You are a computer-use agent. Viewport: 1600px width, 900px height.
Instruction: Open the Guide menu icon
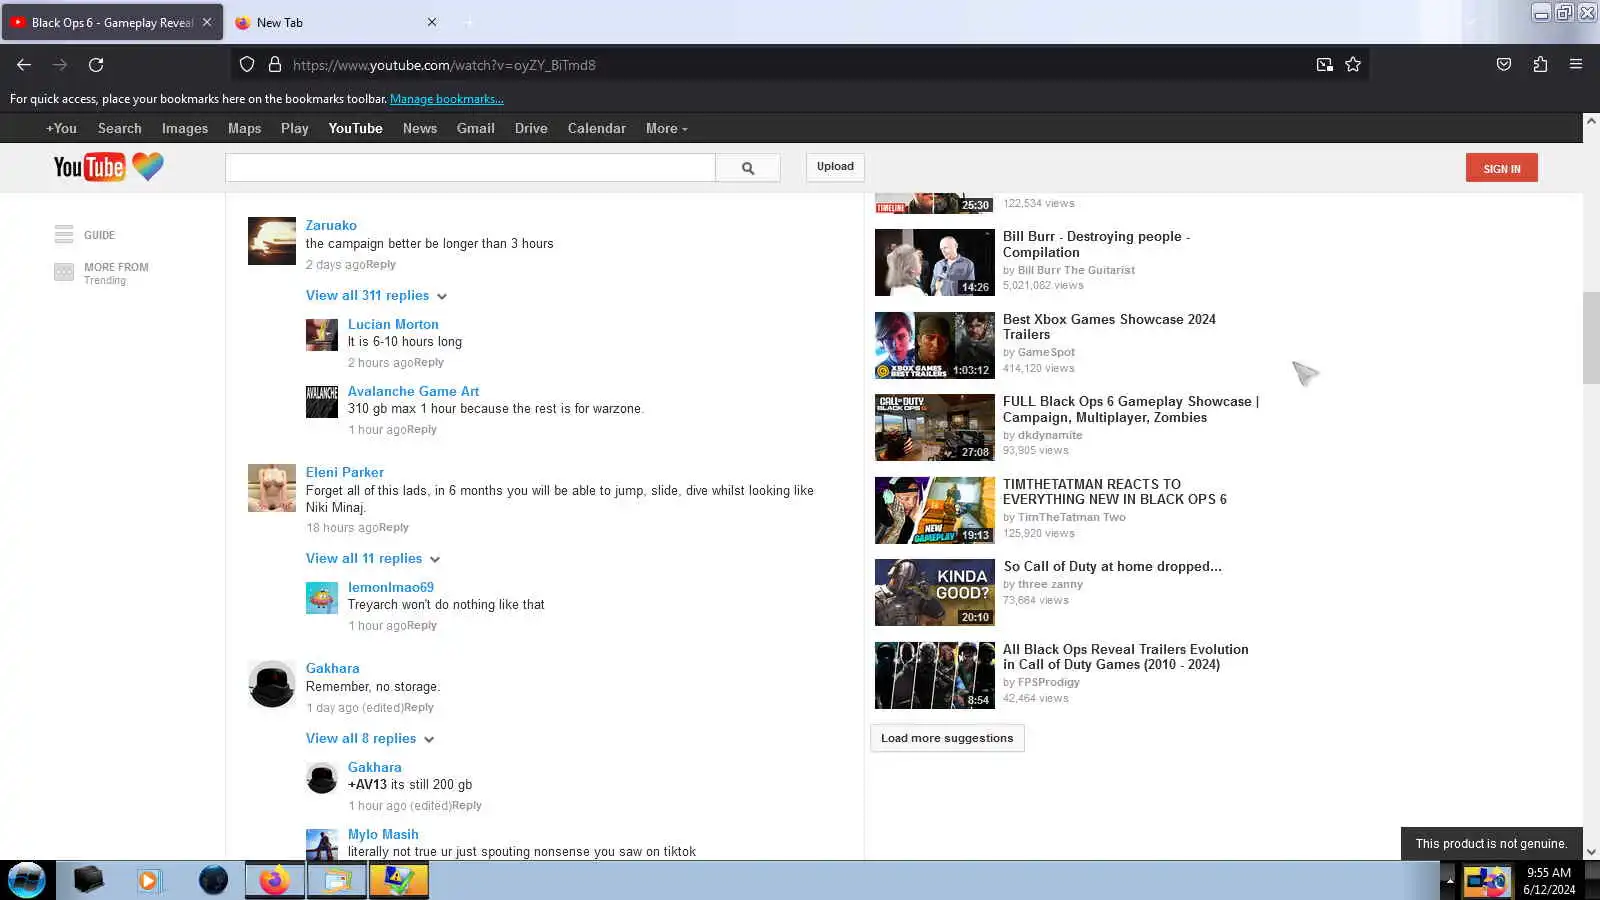(x=64, y=235)
